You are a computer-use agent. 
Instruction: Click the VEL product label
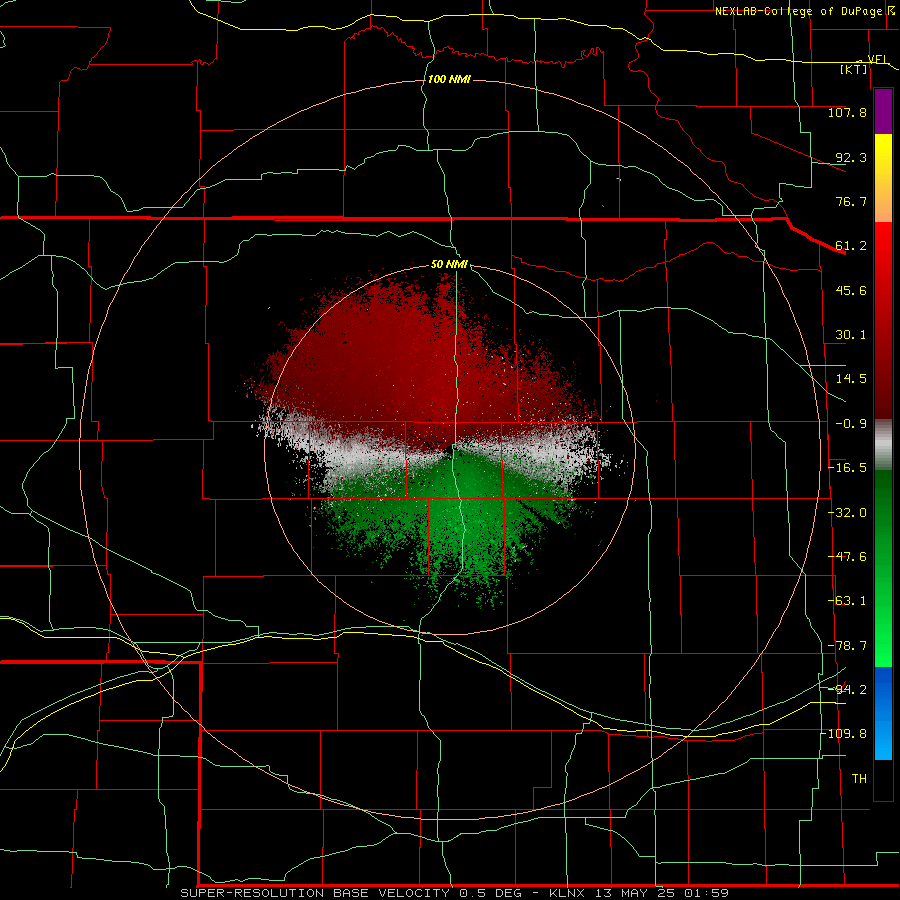click(877, 59)
